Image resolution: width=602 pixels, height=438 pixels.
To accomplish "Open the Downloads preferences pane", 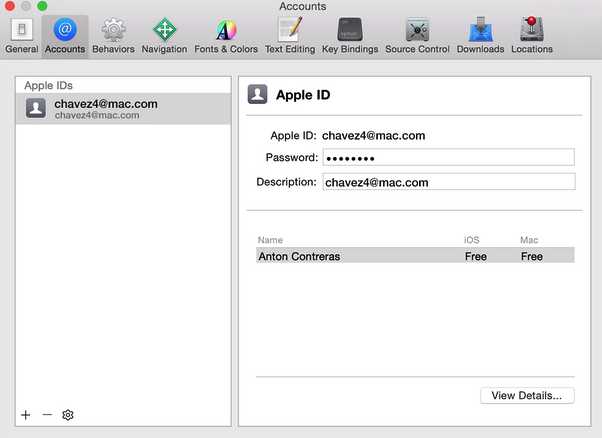I will pos(480,36).
